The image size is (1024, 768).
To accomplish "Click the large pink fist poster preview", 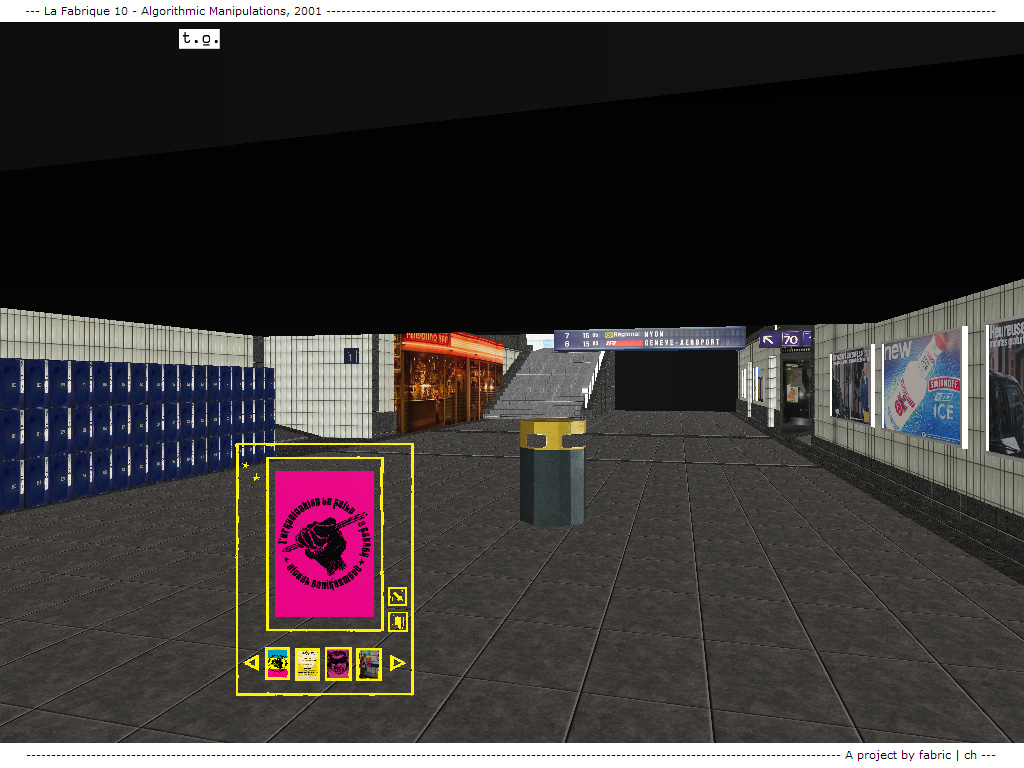I will point(325,544).
